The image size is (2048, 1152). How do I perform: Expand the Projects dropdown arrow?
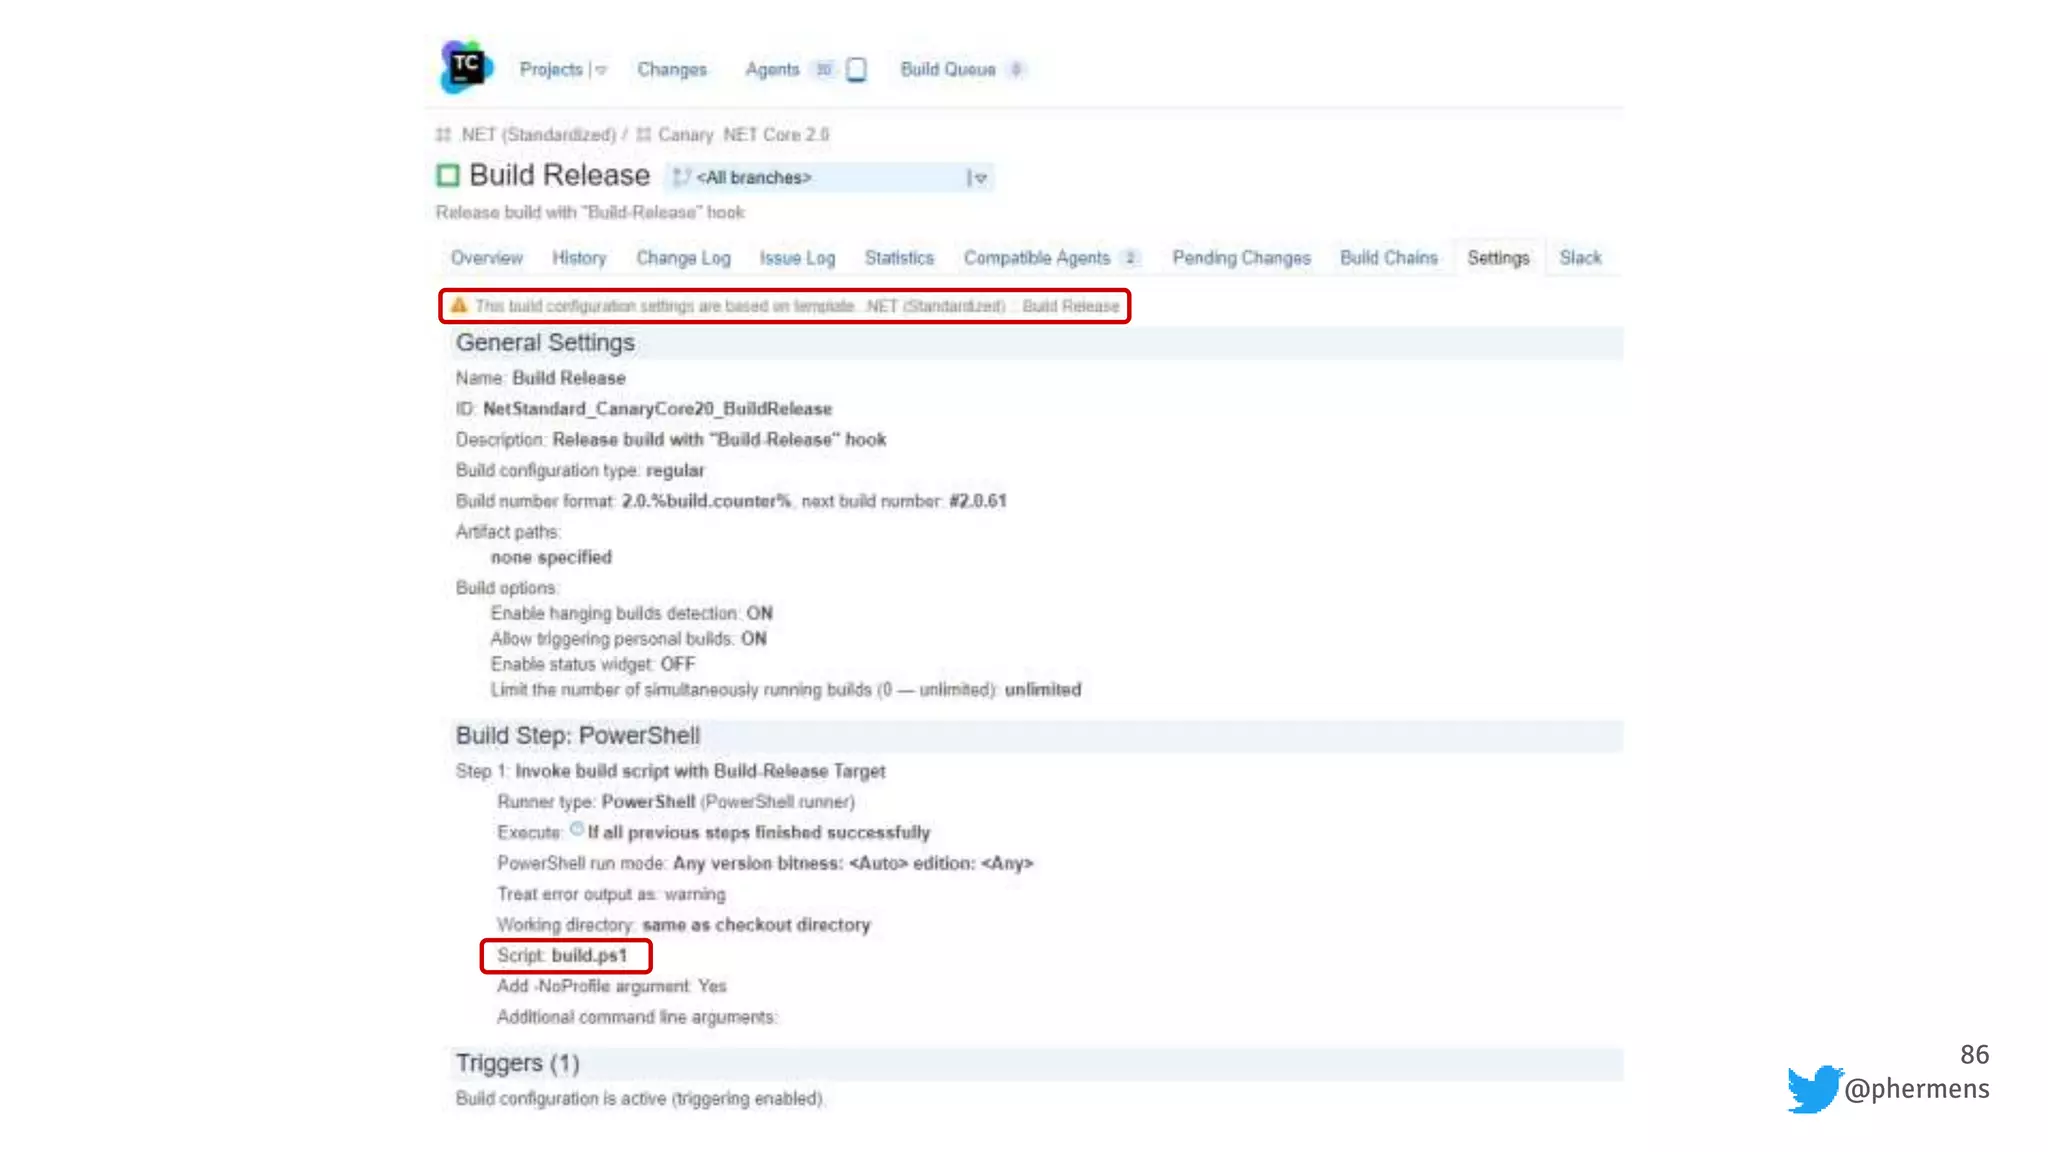coord(600,70)
